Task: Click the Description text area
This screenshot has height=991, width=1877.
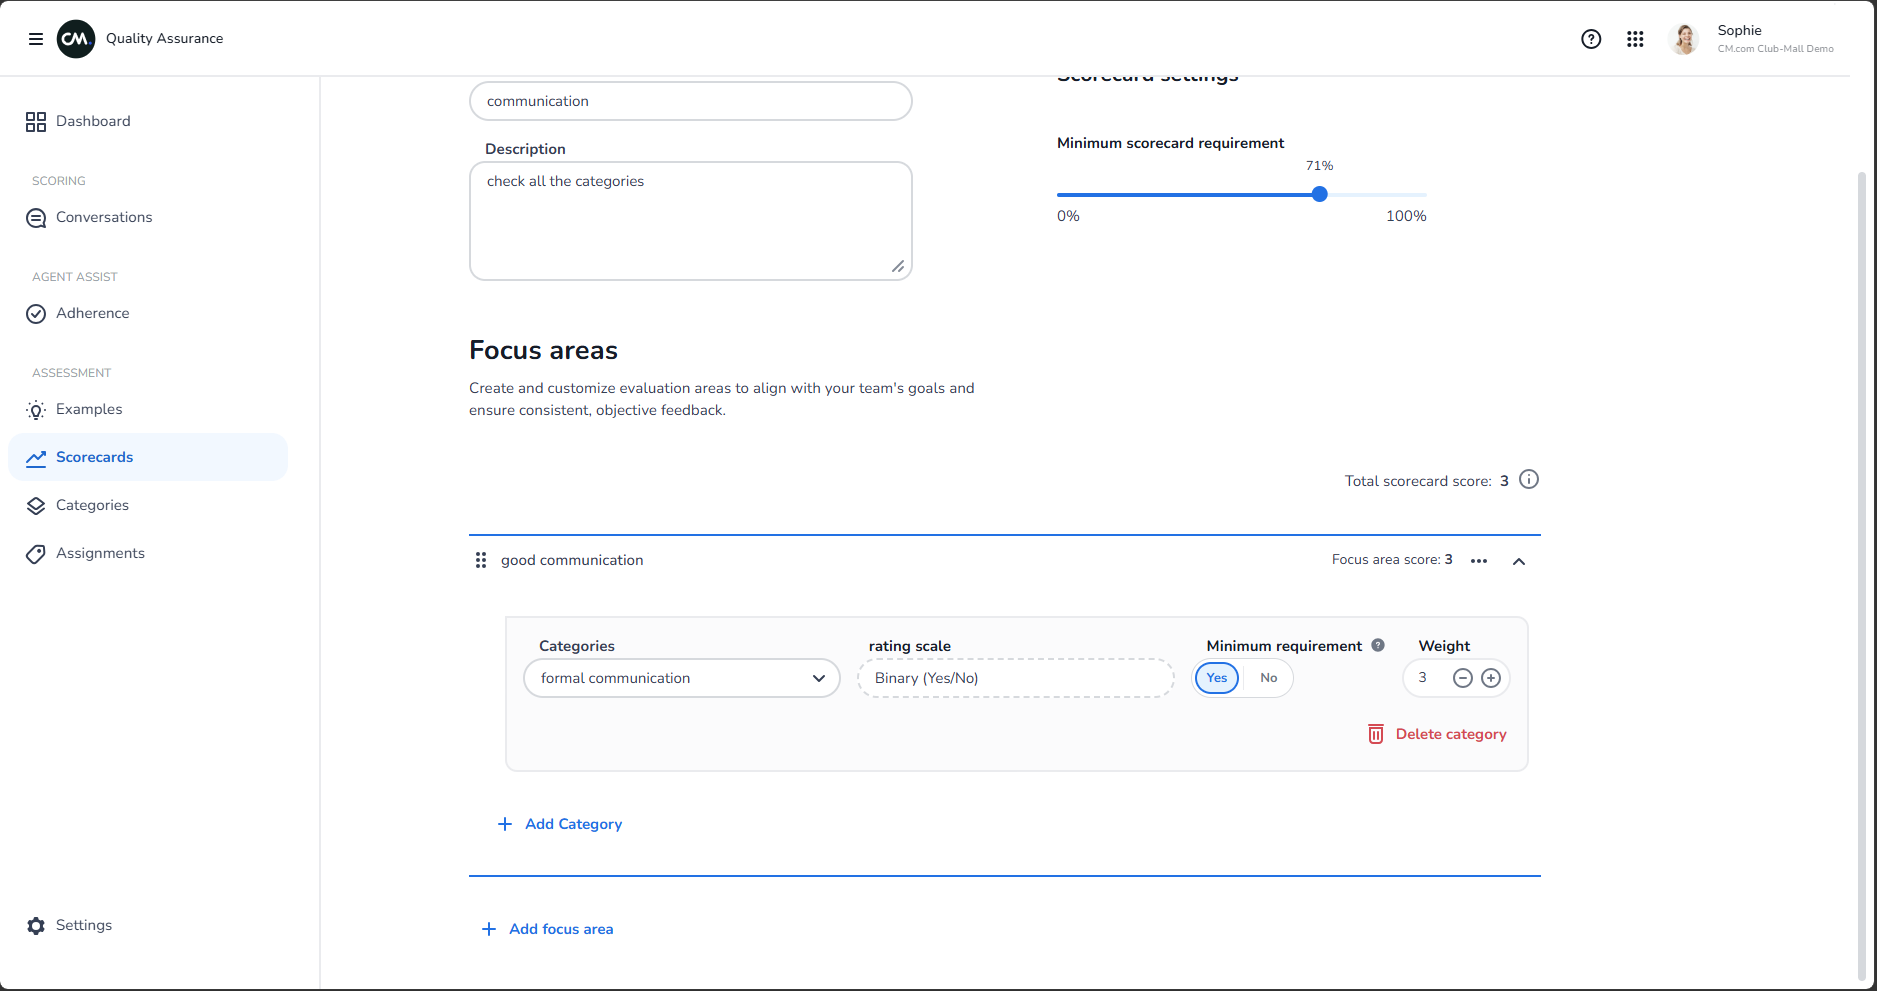Action: [x=691, y=221]
